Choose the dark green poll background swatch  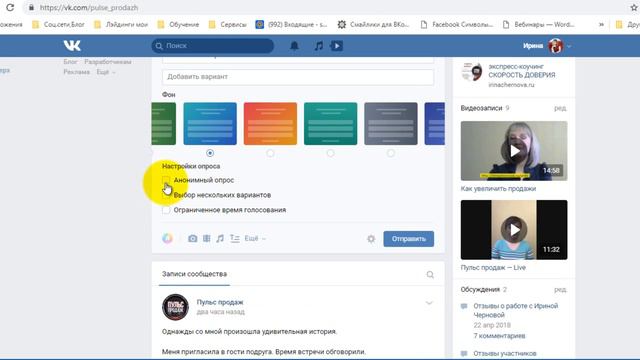click(x=164, y=124)
